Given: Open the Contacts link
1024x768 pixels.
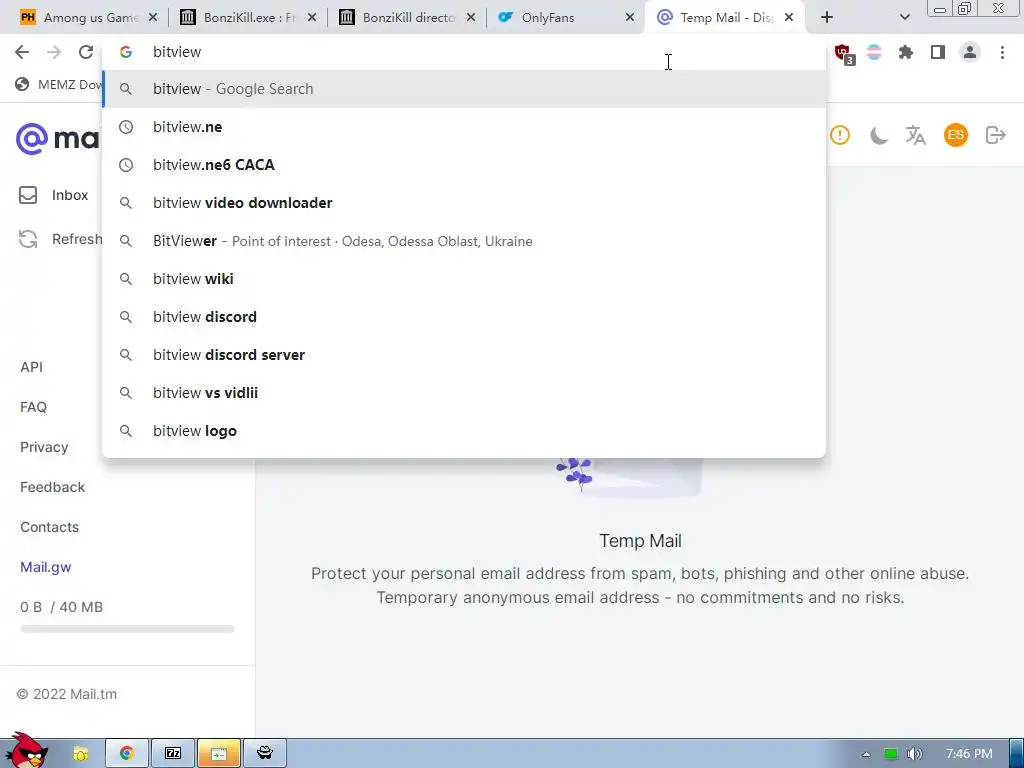Looking at the screenshot, I should [49, 527].
